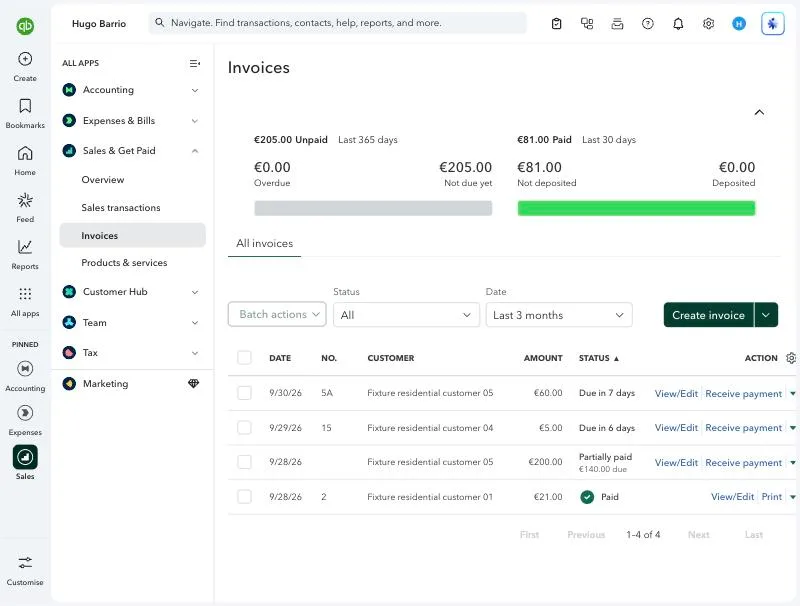Image resolution: width=800 pixels, height=606 pixels.
Task: Check the invoice 15 row checkbox
Action: (244, 427)
